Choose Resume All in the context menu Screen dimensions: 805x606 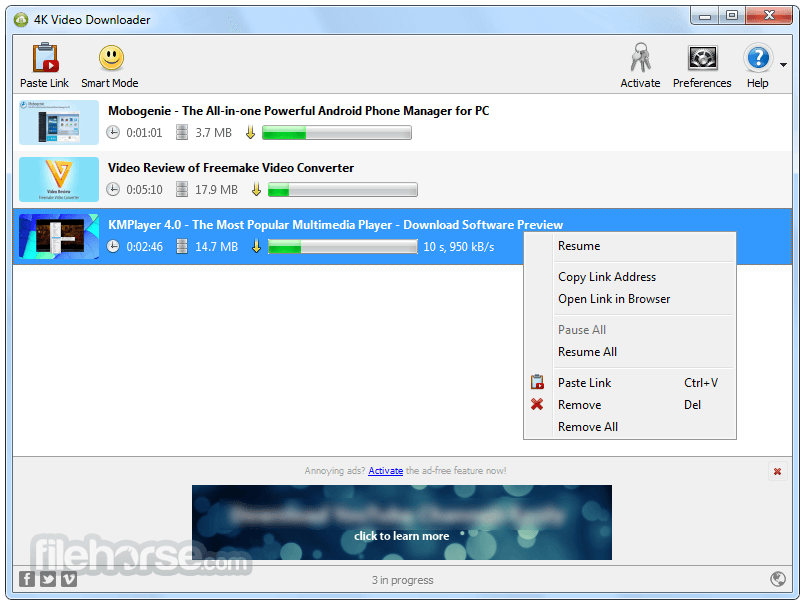[630, 352]
